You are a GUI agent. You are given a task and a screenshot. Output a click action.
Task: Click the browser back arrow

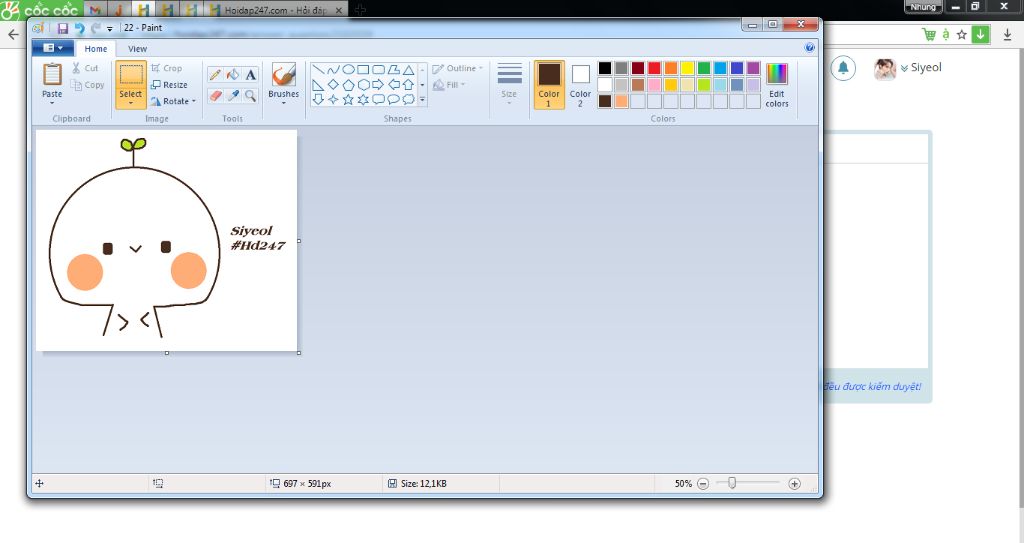(13, 35)
